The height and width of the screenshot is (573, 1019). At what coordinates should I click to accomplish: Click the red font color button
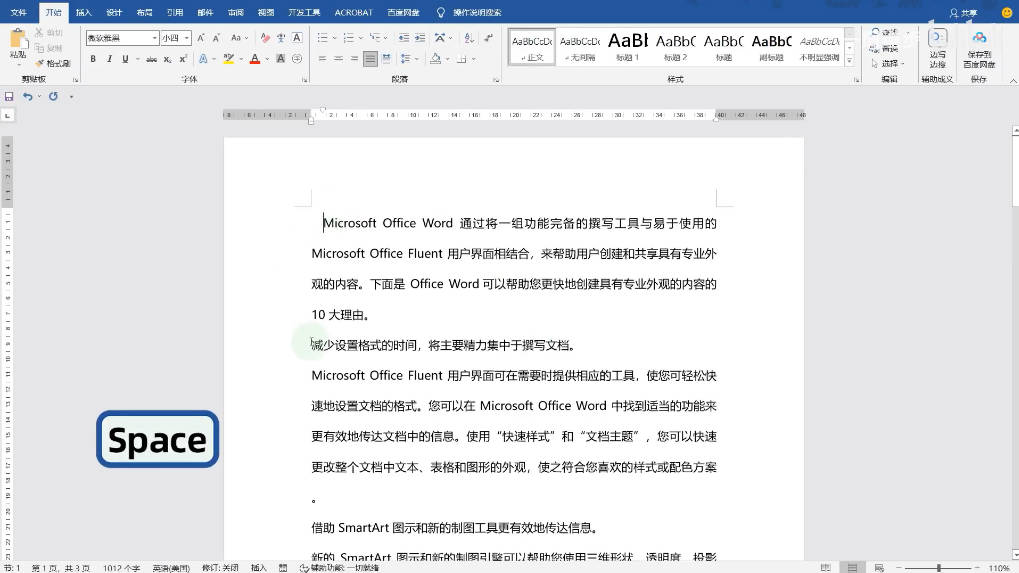tap(254, 59)
